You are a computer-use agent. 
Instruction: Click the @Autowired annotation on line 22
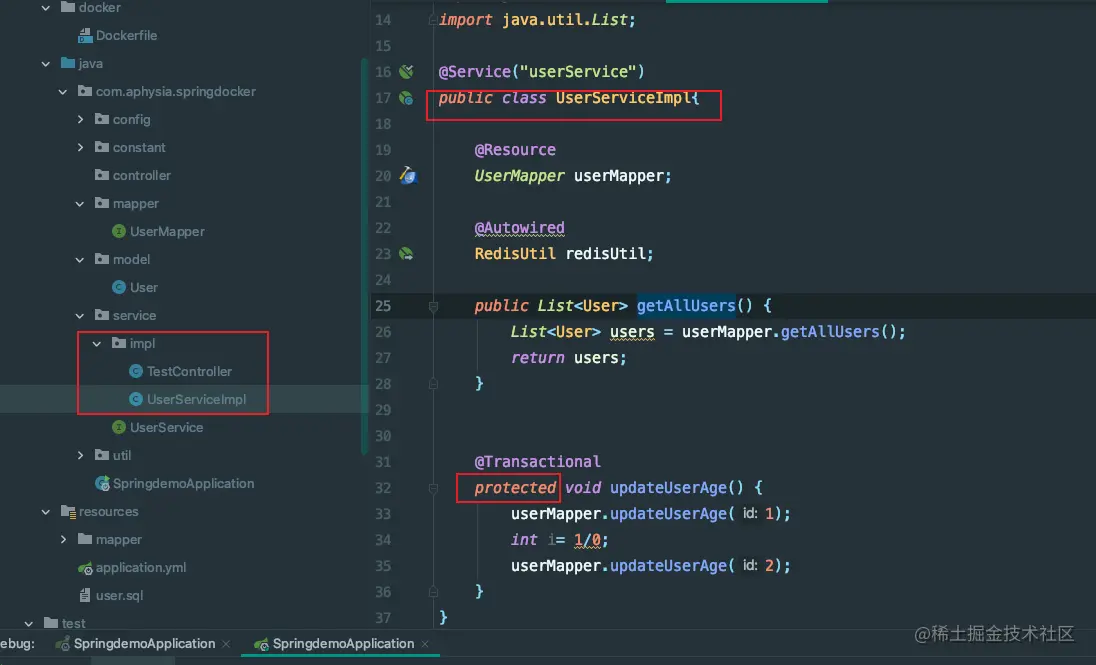click(519, 228)
